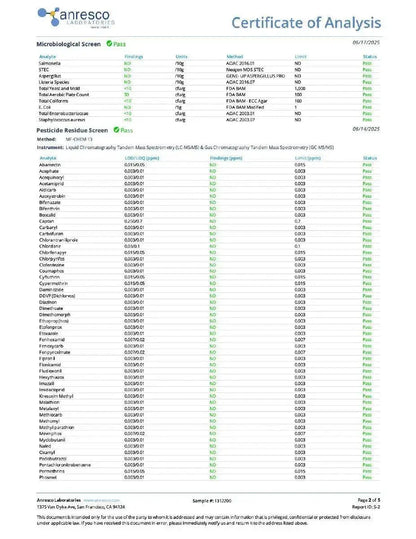416x539 pixels.
Task: Select the Pesticide Residue Screen heading
Action: click(72, 130)
